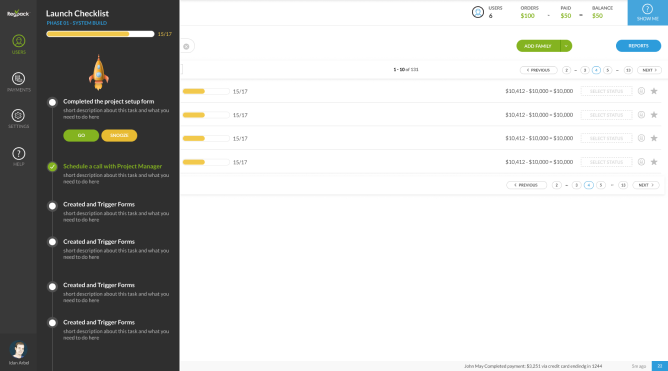Click the Launch Checklist progress bar
668x371 pixels.
100,34
